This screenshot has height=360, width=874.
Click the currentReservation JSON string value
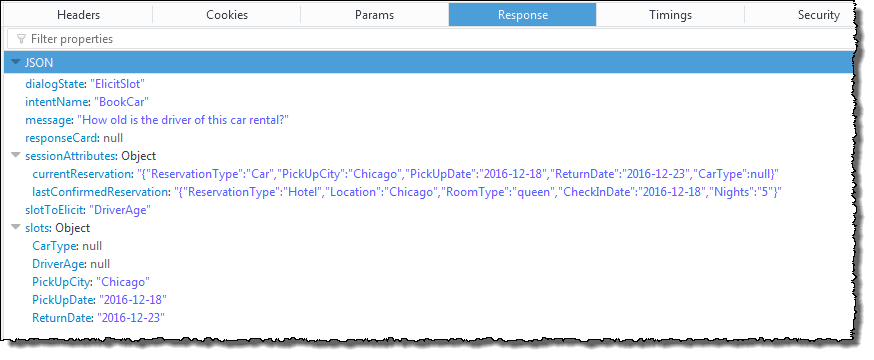[458, 174]
